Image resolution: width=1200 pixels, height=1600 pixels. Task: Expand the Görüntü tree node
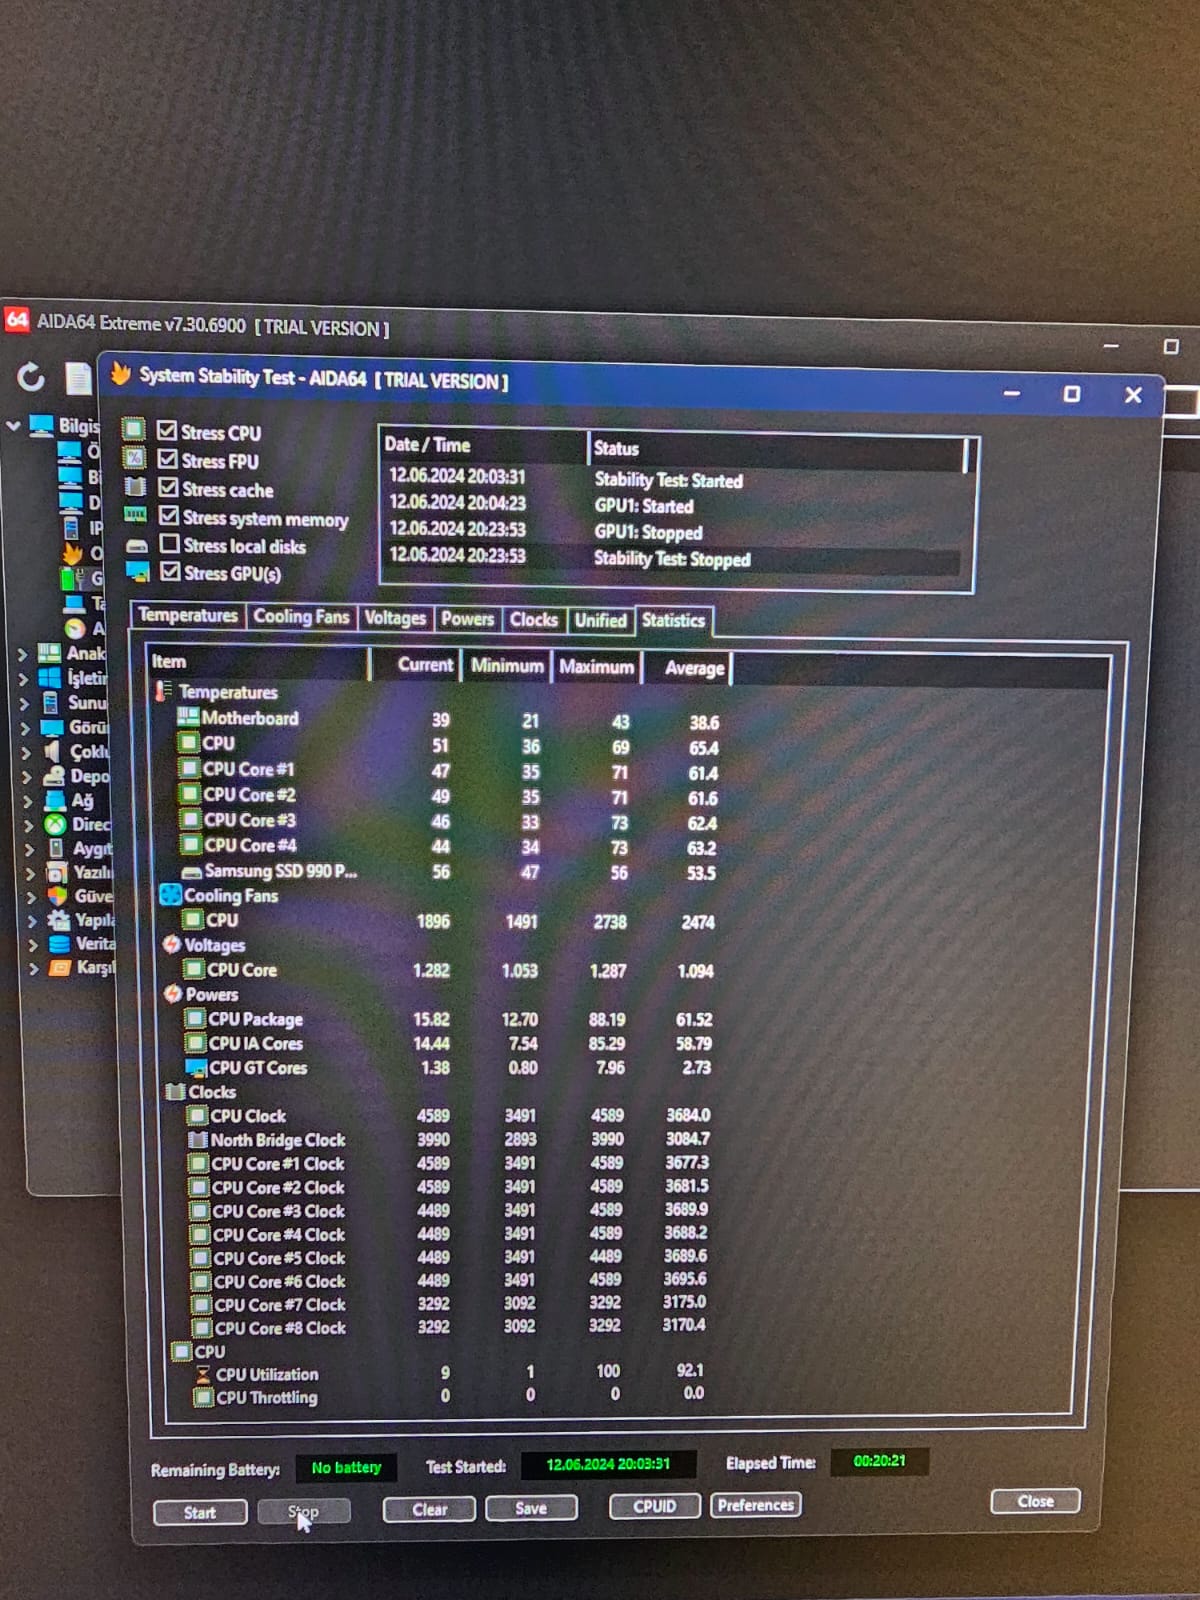[x=25, y=728]
